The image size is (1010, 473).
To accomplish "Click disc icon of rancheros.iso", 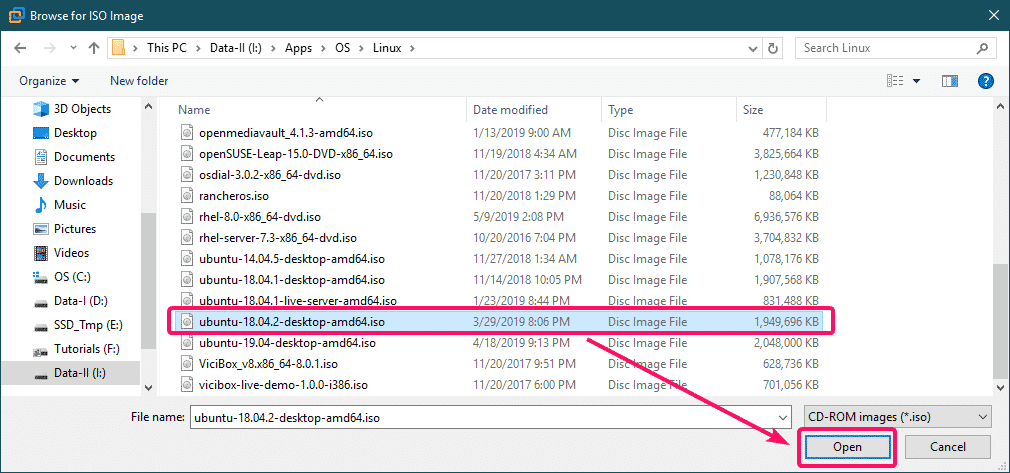I will (x=187, y=196).
